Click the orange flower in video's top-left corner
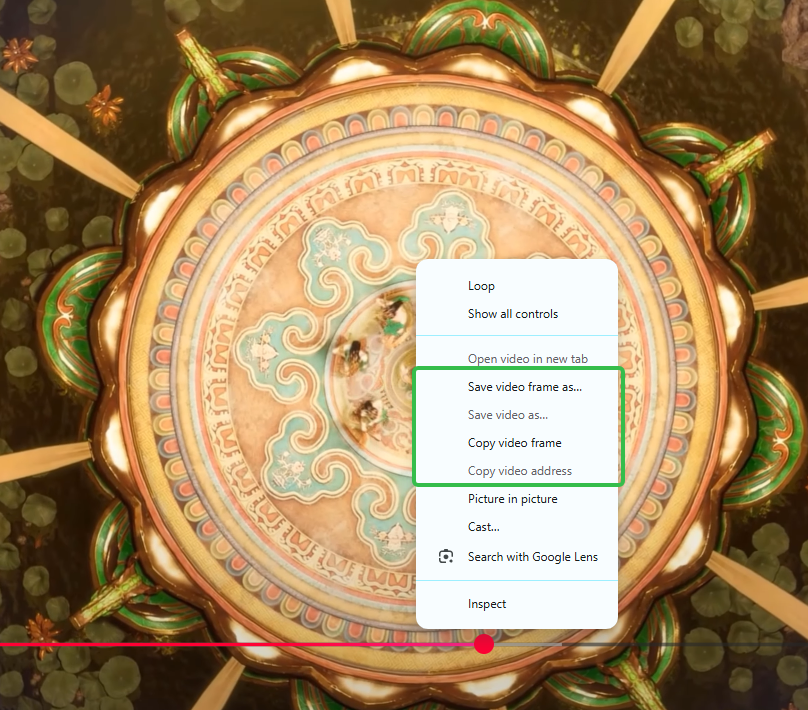 (x=19, y=55)
